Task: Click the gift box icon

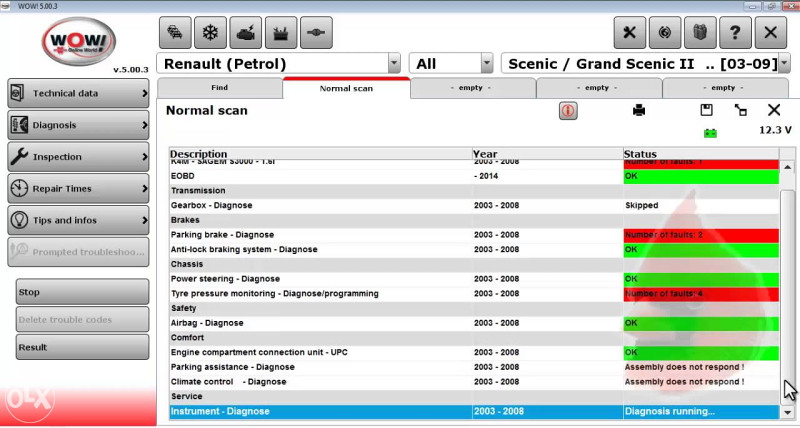Action: (700, 33)
